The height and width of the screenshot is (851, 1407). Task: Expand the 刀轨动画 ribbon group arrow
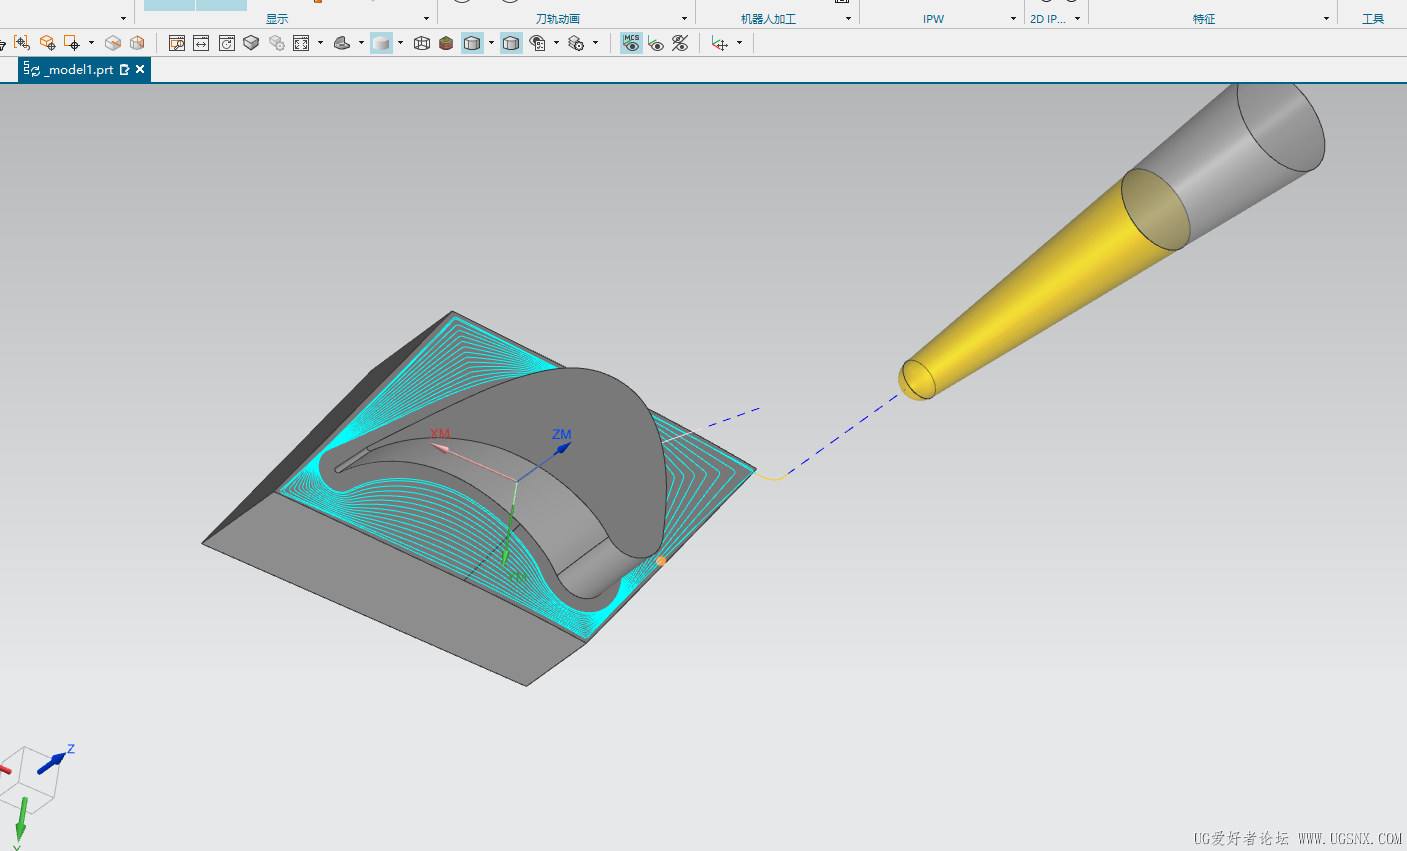tap(684, 19)
